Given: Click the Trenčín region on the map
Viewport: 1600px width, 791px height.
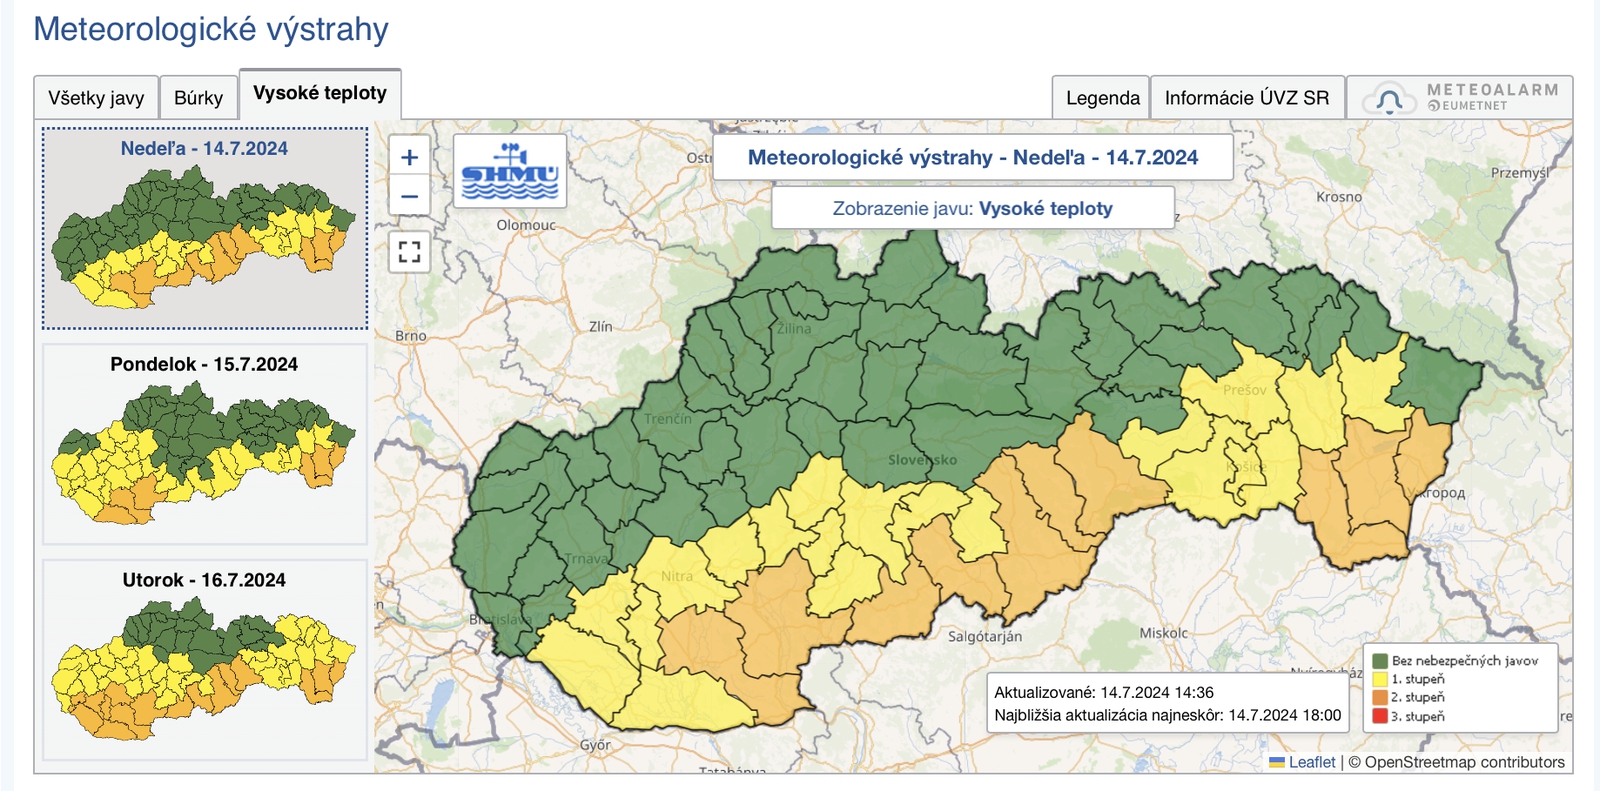Looking at the screenshot, I should pos(667,418).
